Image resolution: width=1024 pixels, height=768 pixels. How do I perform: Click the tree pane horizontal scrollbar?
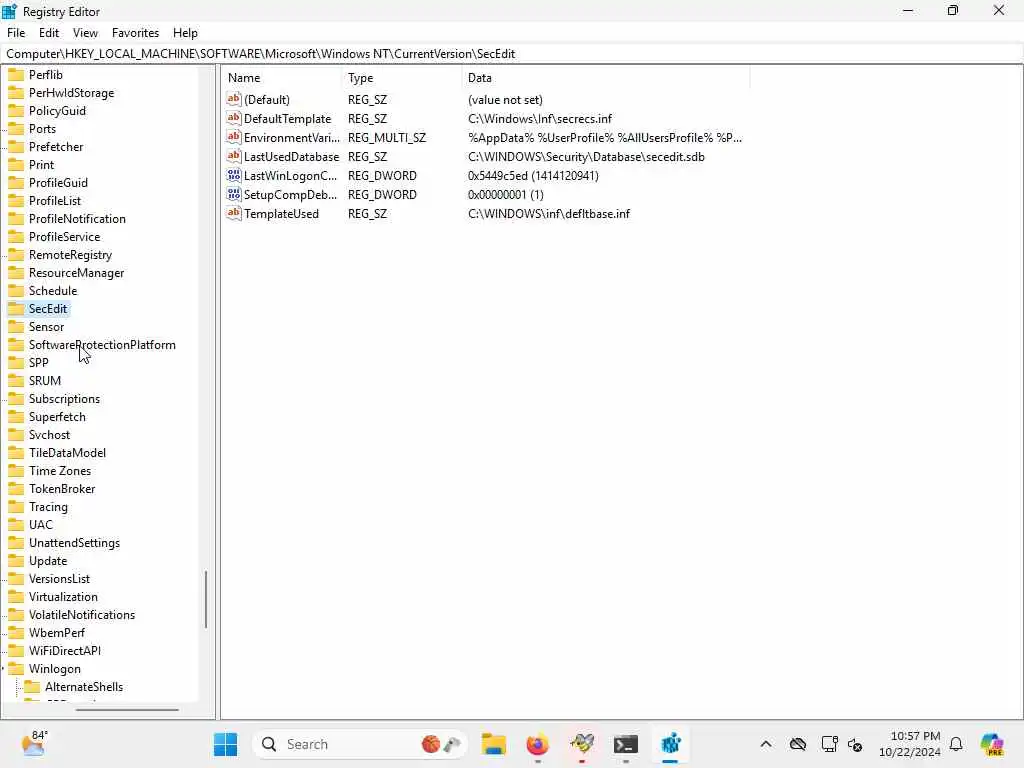[127, 710]
